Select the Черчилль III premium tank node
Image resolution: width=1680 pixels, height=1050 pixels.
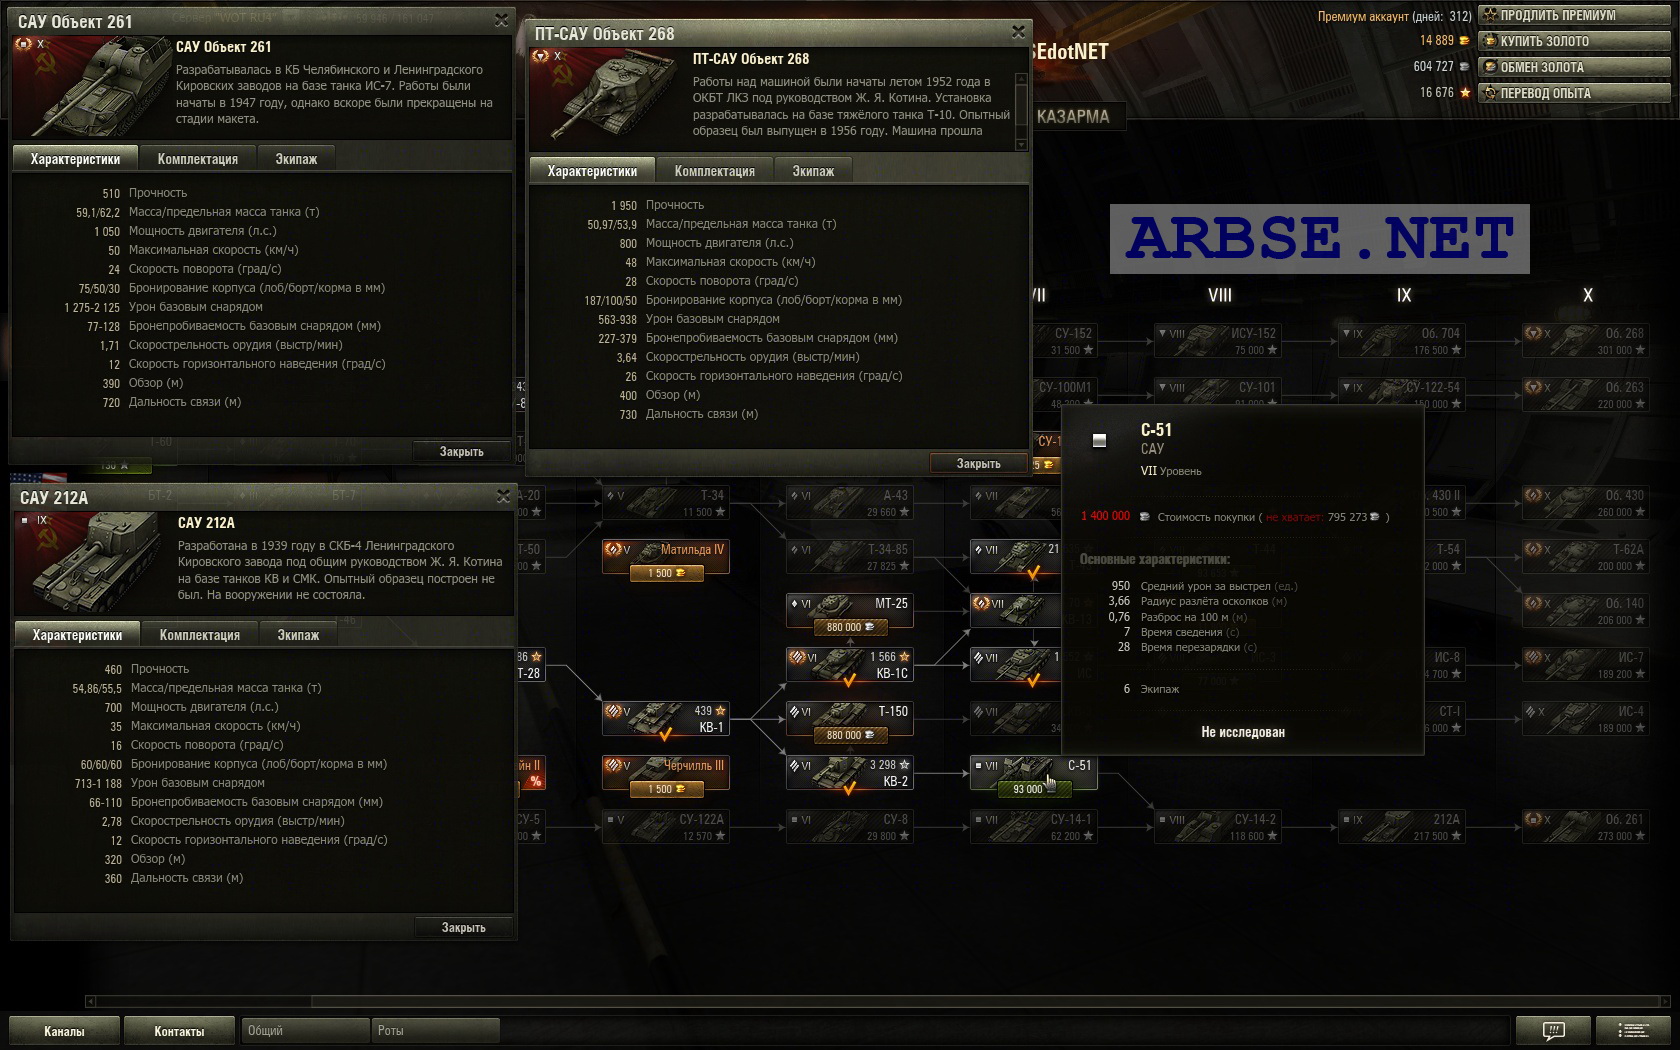coord(666,773)
